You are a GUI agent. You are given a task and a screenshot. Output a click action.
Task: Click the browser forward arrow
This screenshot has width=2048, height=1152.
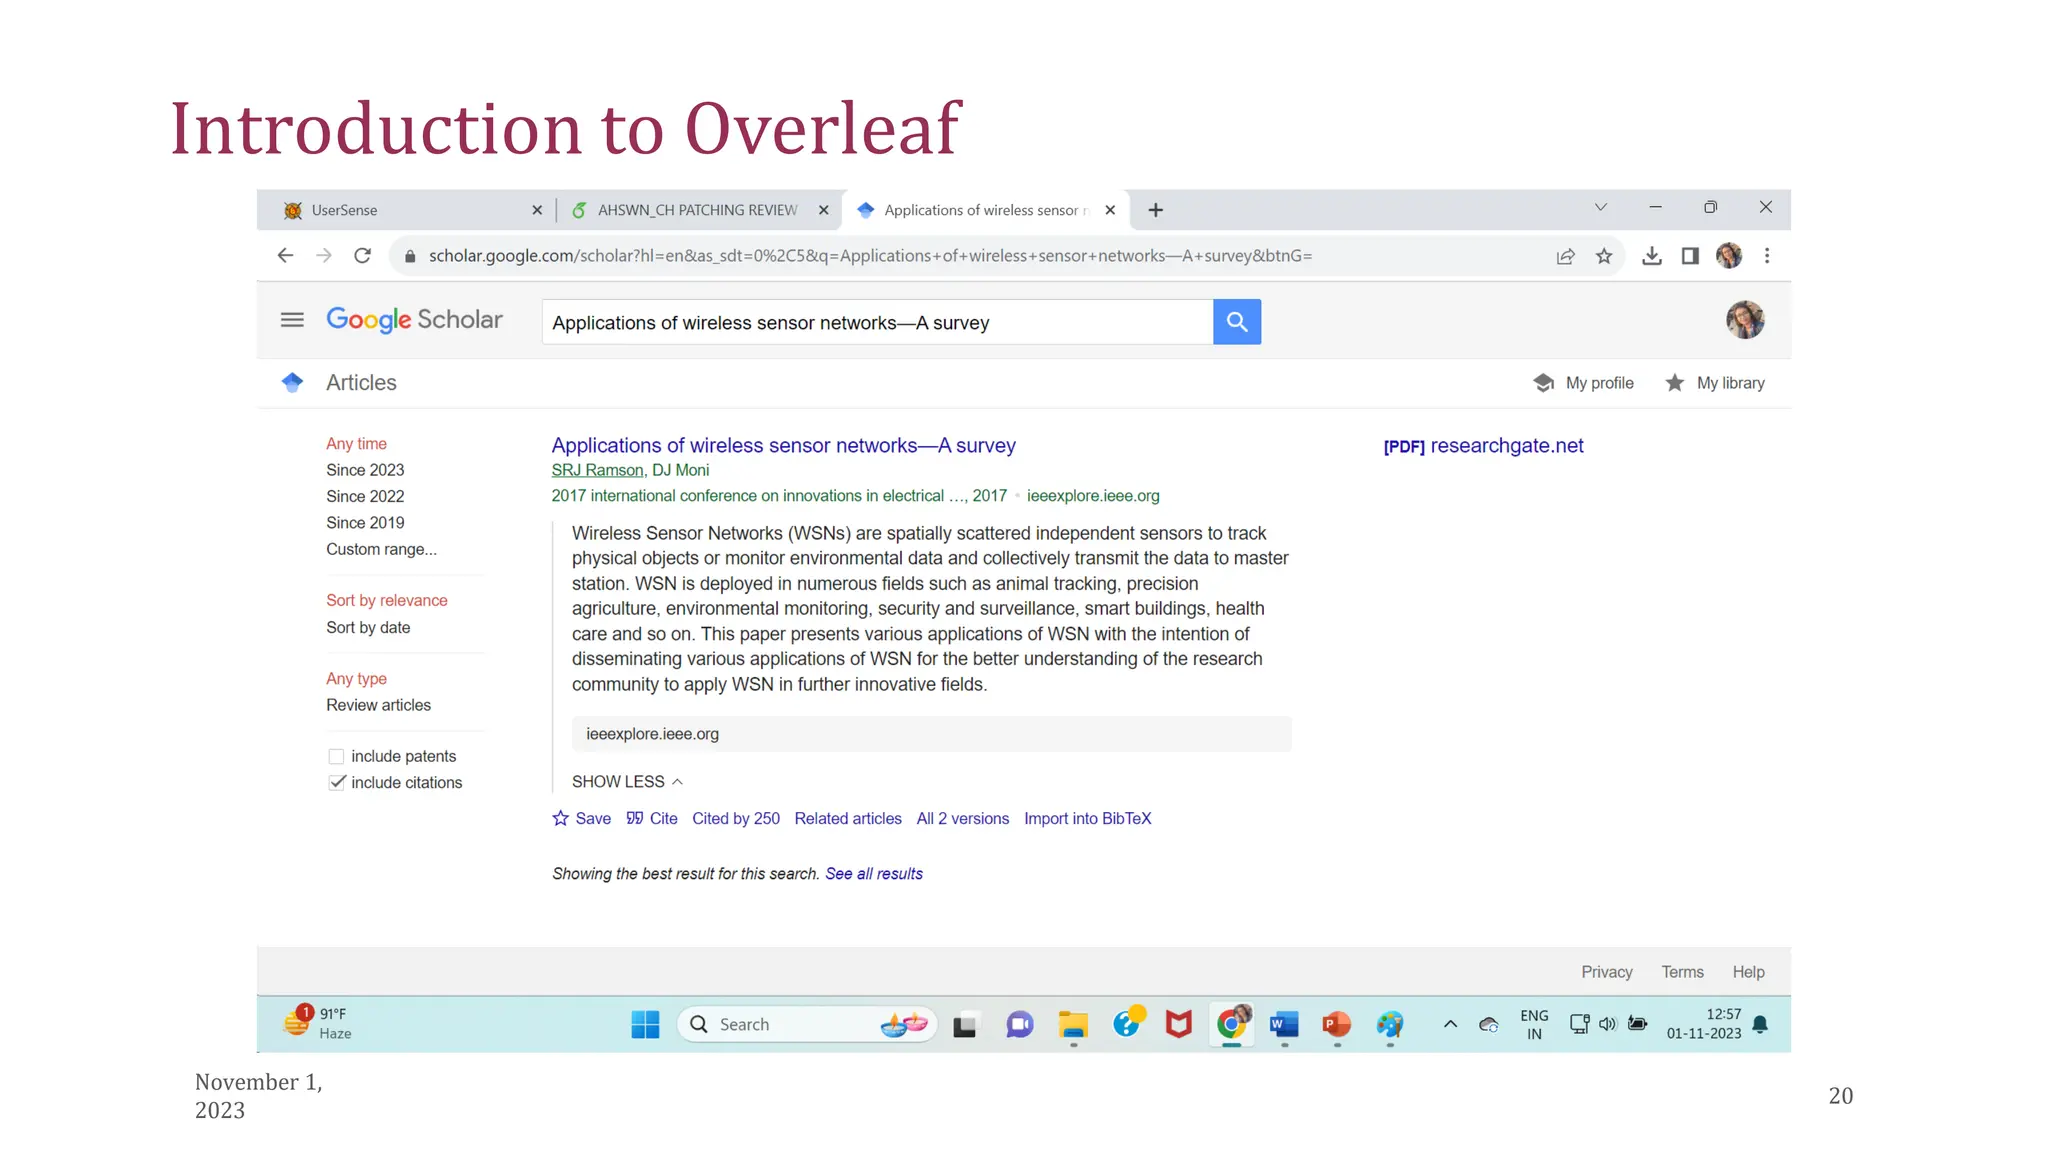pyautogui.click(x=324, y=256)
